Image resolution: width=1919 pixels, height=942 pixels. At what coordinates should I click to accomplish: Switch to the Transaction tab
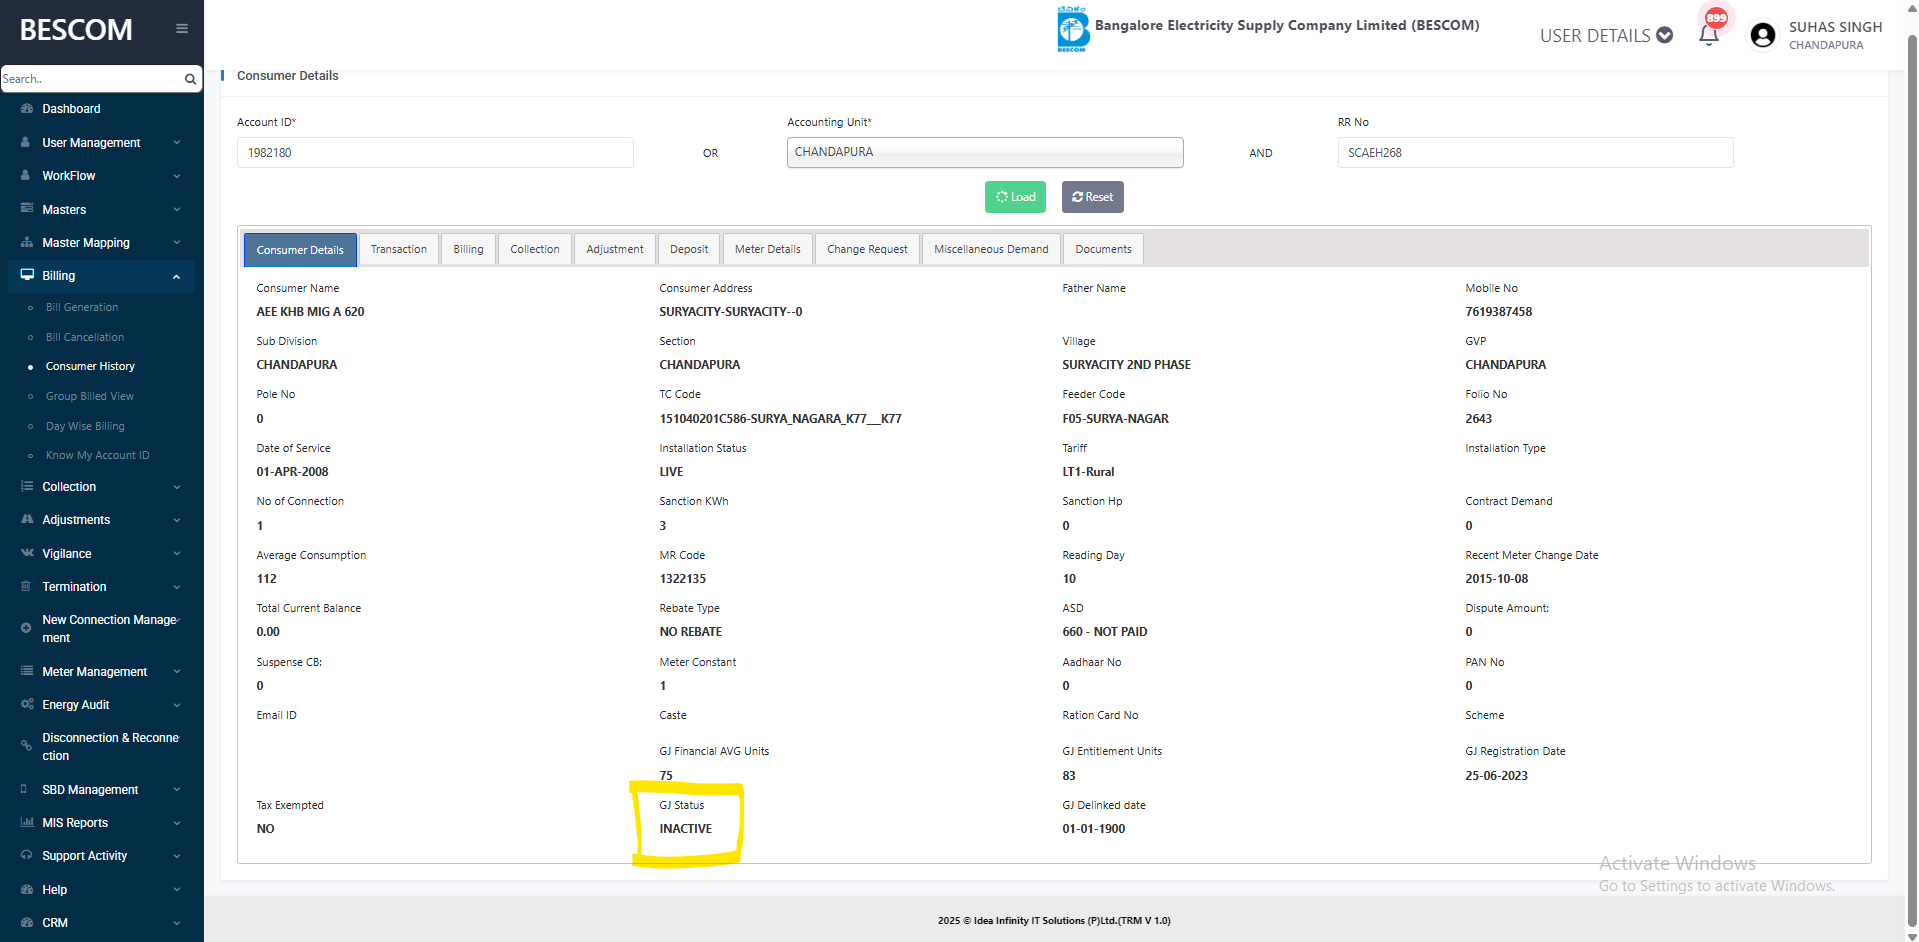(x=398, y=249)
